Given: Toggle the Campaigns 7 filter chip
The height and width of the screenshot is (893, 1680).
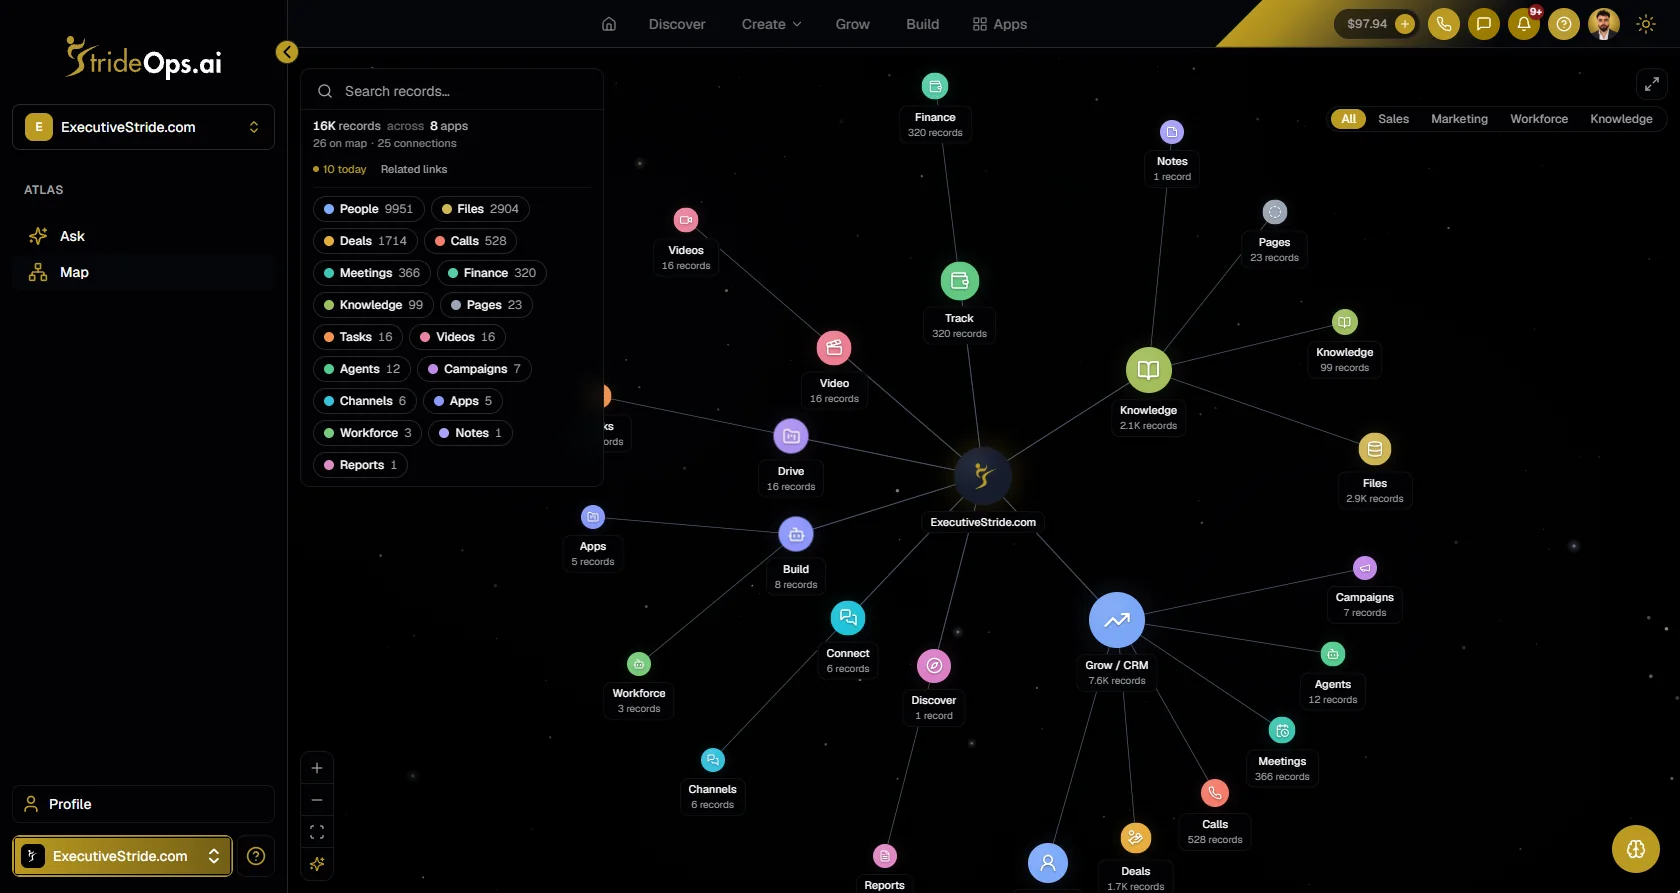Looking at the screenshot, I should coord(474,369).
